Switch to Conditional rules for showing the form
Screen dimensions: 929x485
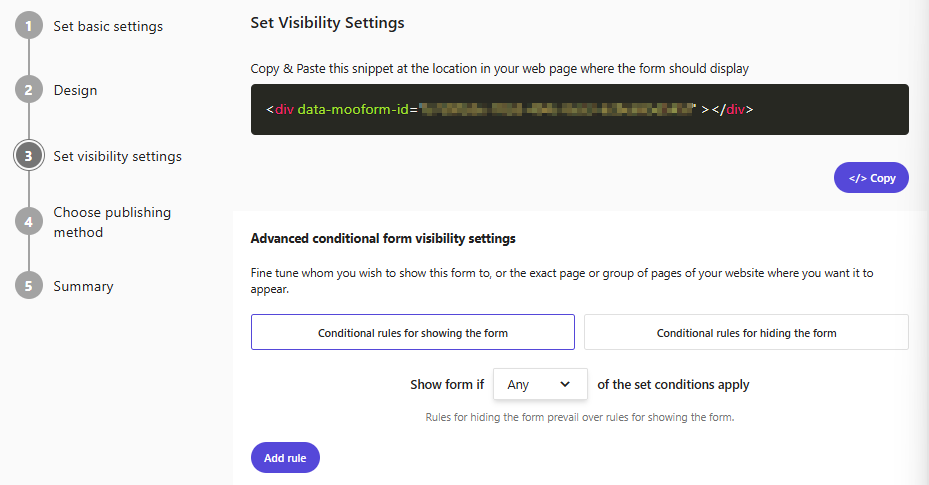tap(412, 332)
